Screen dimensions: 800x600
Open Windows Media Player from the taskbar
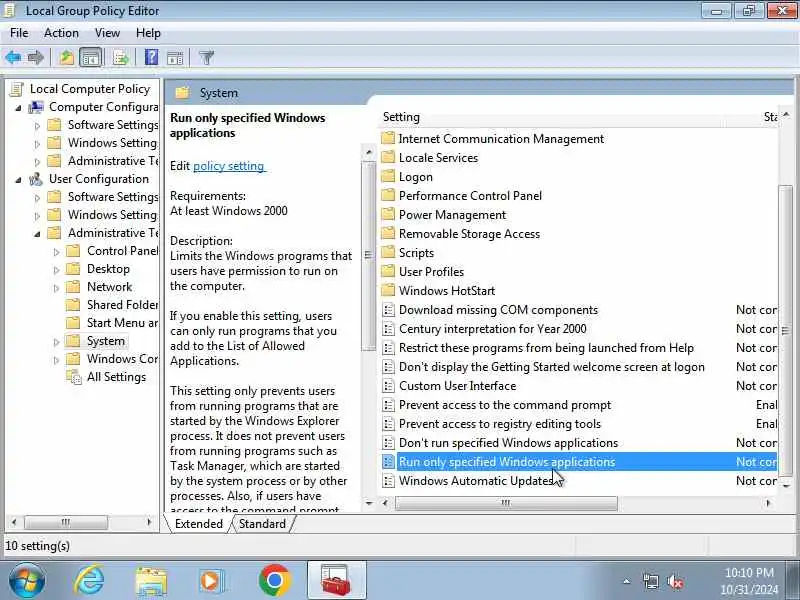(211, 581)
